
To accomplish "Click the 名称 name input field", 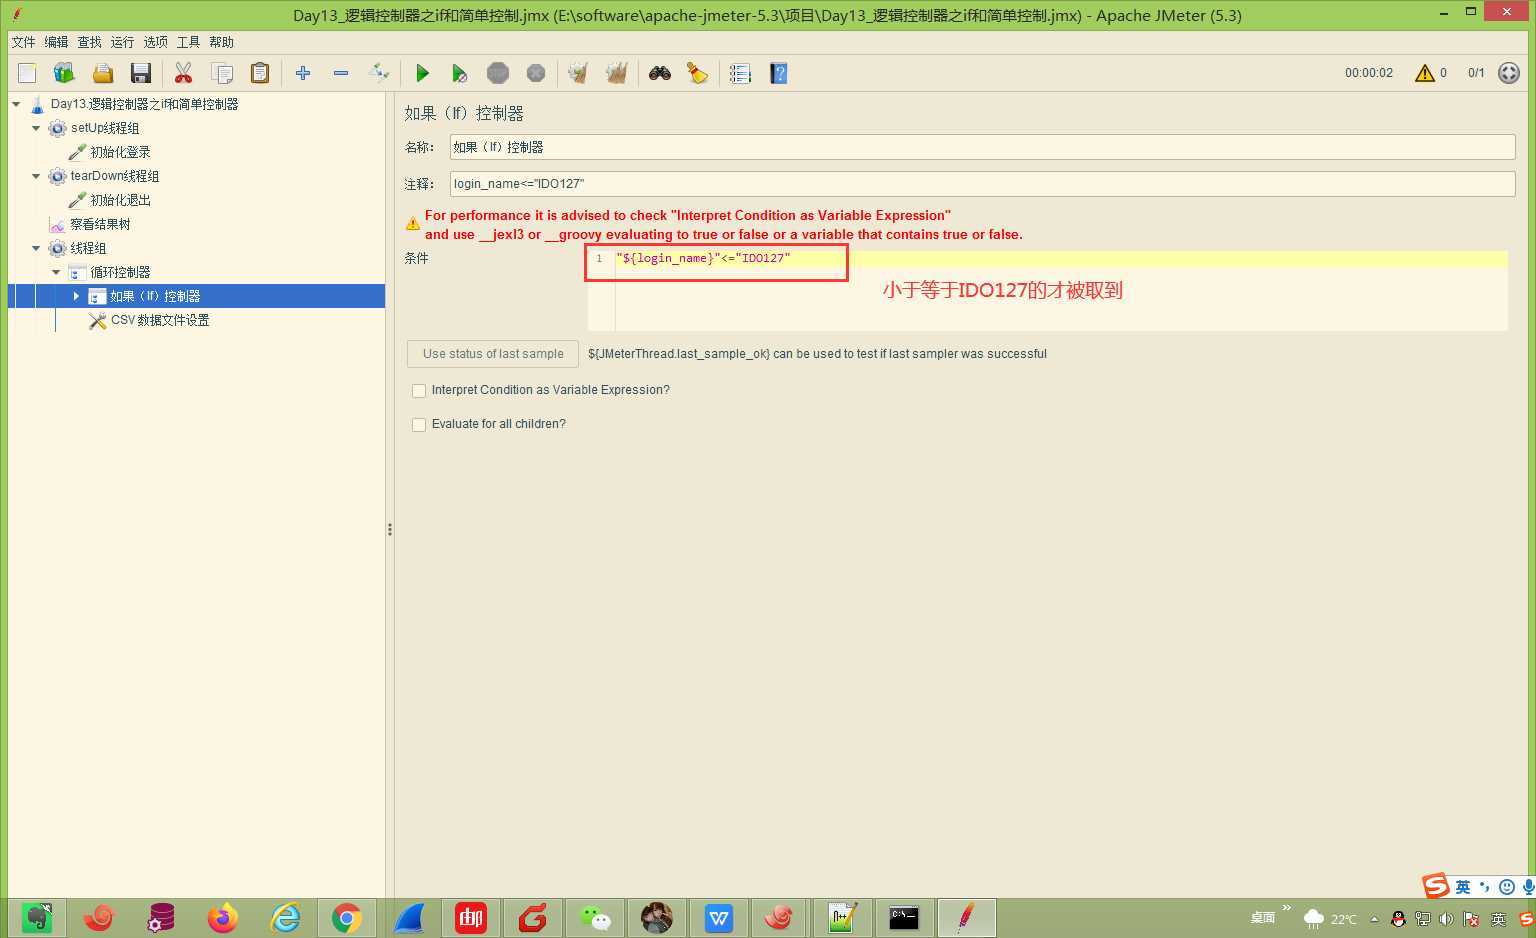I will (982, 147).
